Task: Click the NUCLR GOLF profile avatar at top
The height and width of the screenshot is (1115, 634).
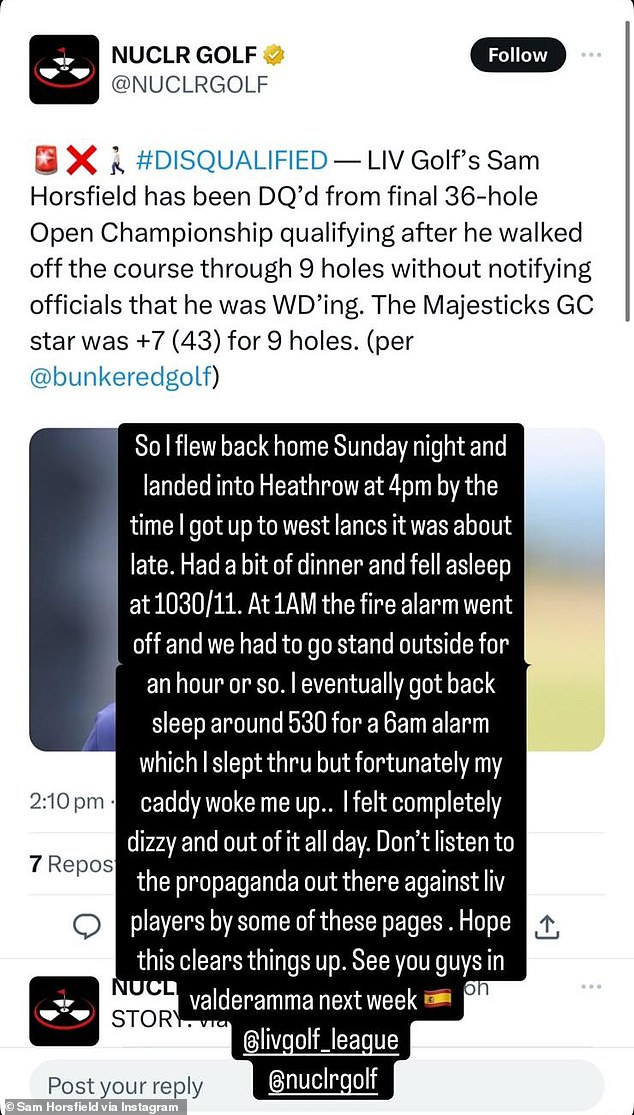Action: tap(64, 70)
